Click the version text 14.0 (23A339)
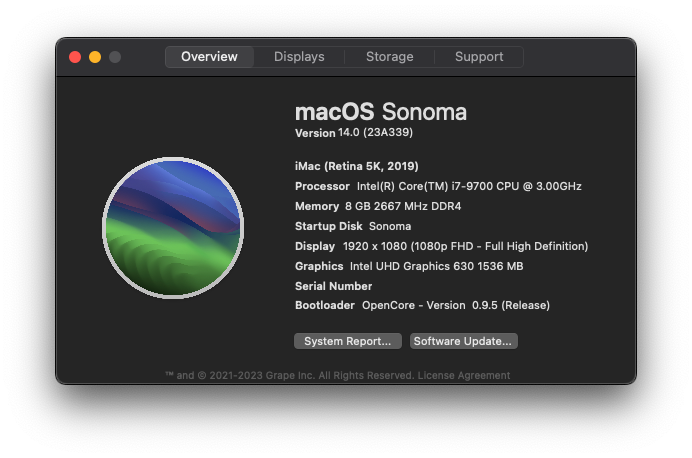The image size is (692, 458). pyautogui.click(x=376, y=132)
